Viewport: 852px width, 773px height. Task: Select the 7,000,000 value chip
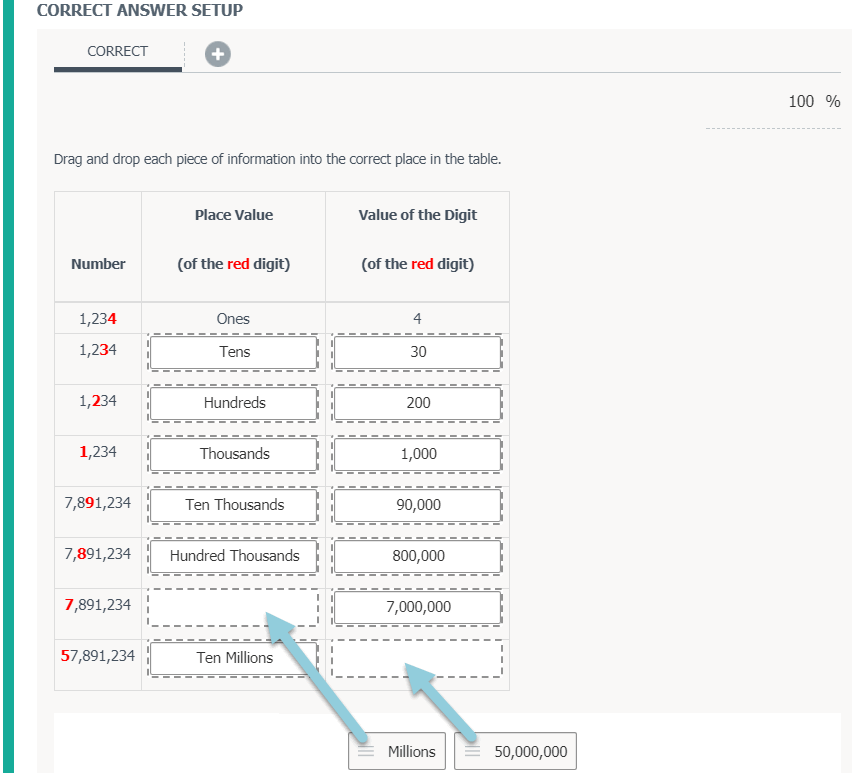(418, 607)
